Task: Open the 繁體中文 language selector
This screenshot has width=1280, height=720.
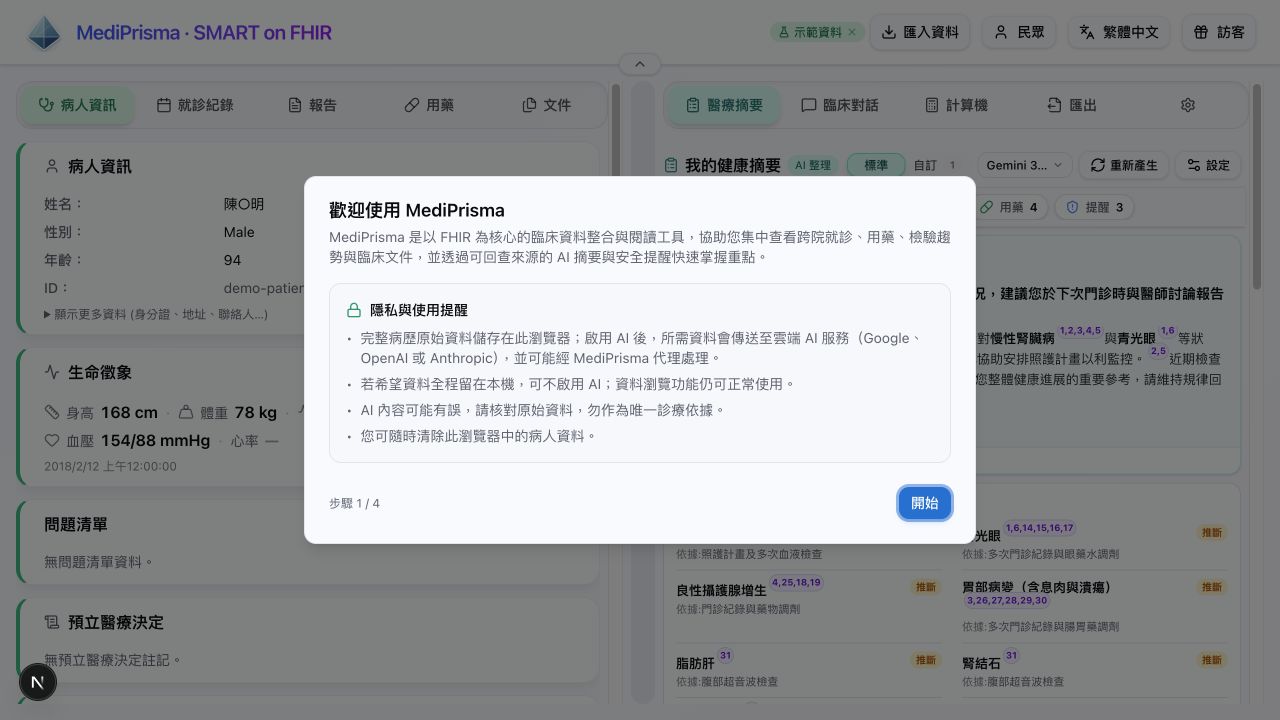Action: pyautogui.click(x=1119, y=32)
